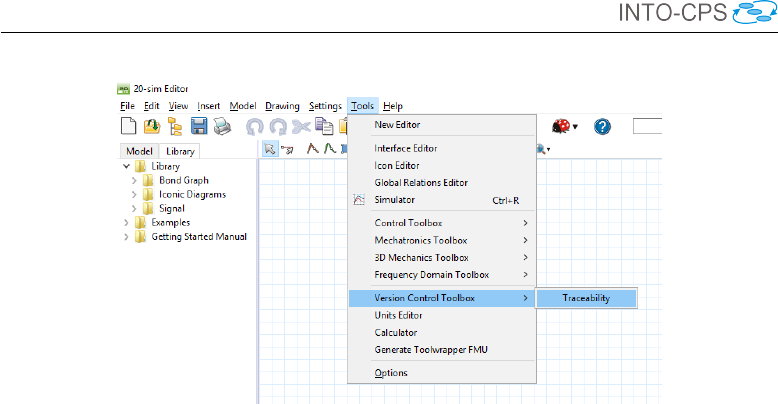Open the Drawing menu
This screenshot has height=404, width=778.
pyautogui.click(x=282, y=106)
